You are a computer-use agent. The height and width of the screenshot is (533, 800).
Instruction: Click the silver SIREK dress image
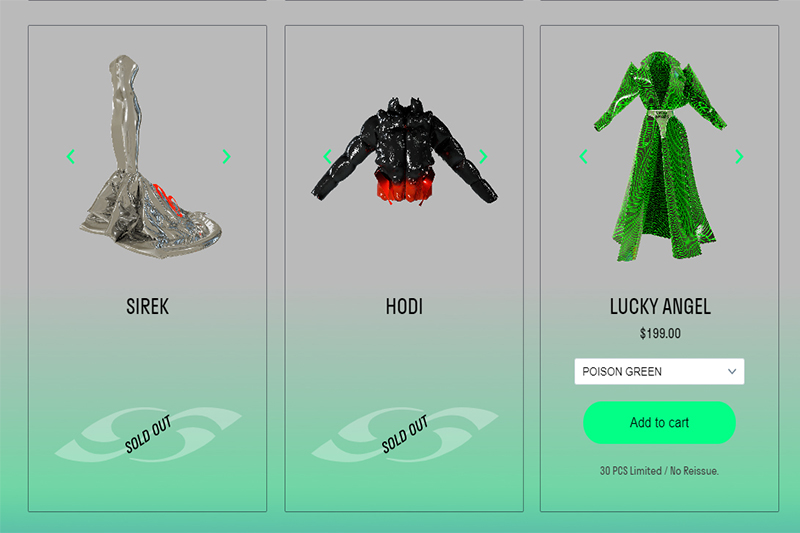[151, 157]
